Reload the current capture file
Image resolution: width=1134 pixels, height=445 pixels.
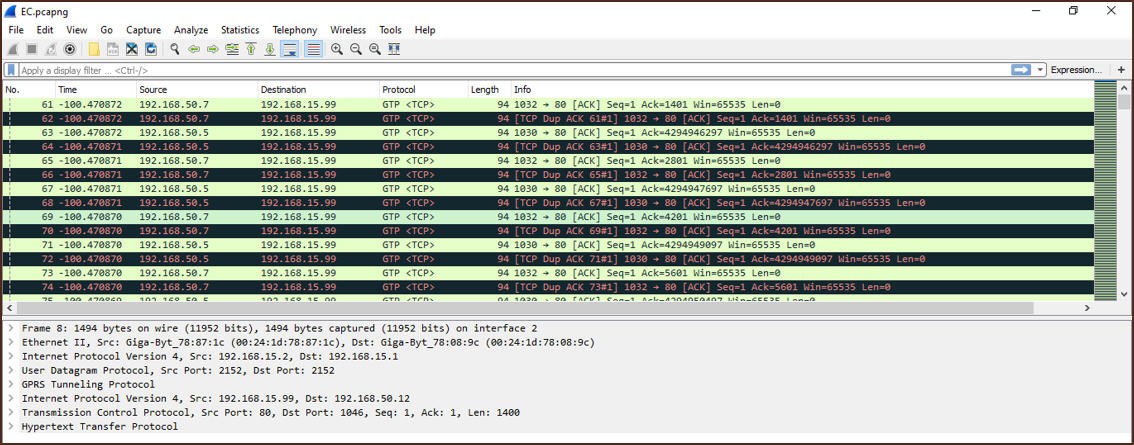point(151,49)
